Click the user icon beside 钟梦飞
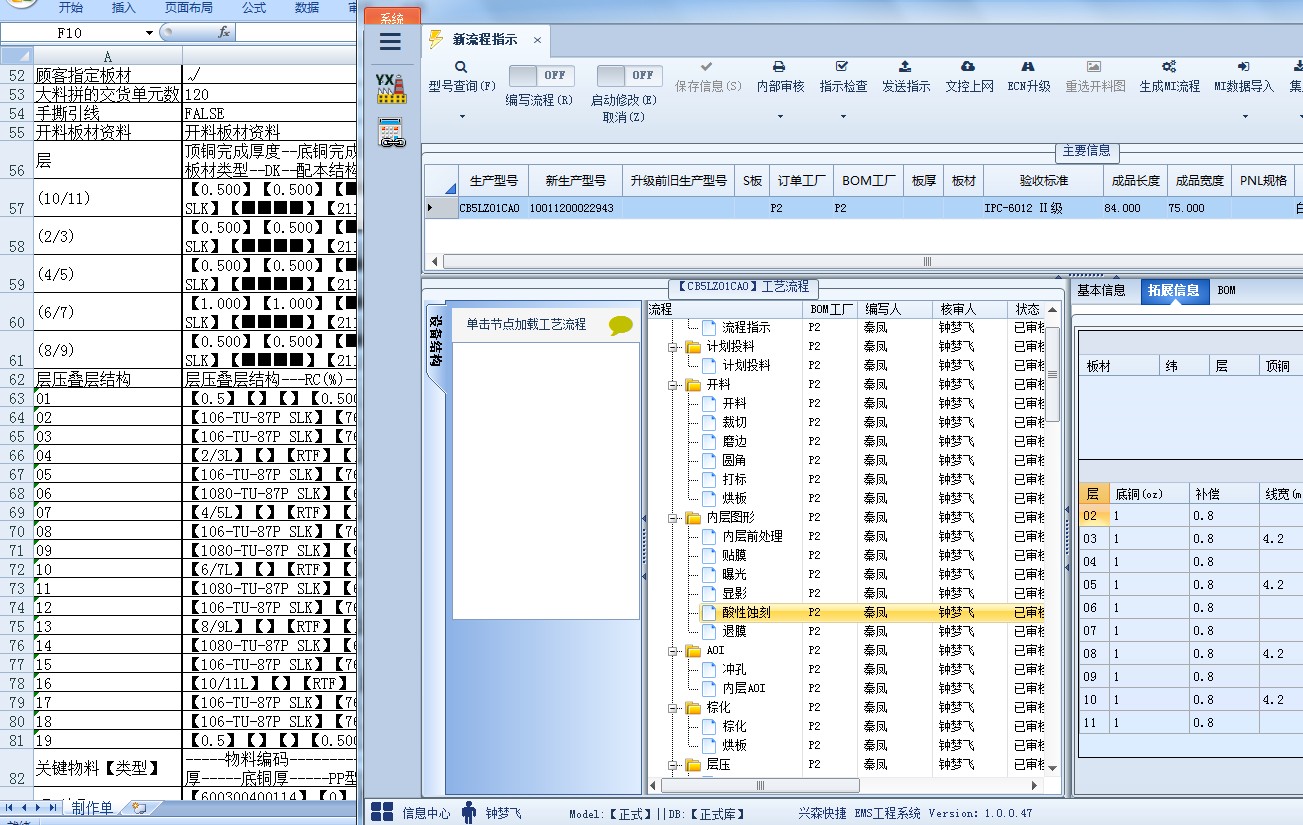The image size is (1303, 825). click(469, 812)
